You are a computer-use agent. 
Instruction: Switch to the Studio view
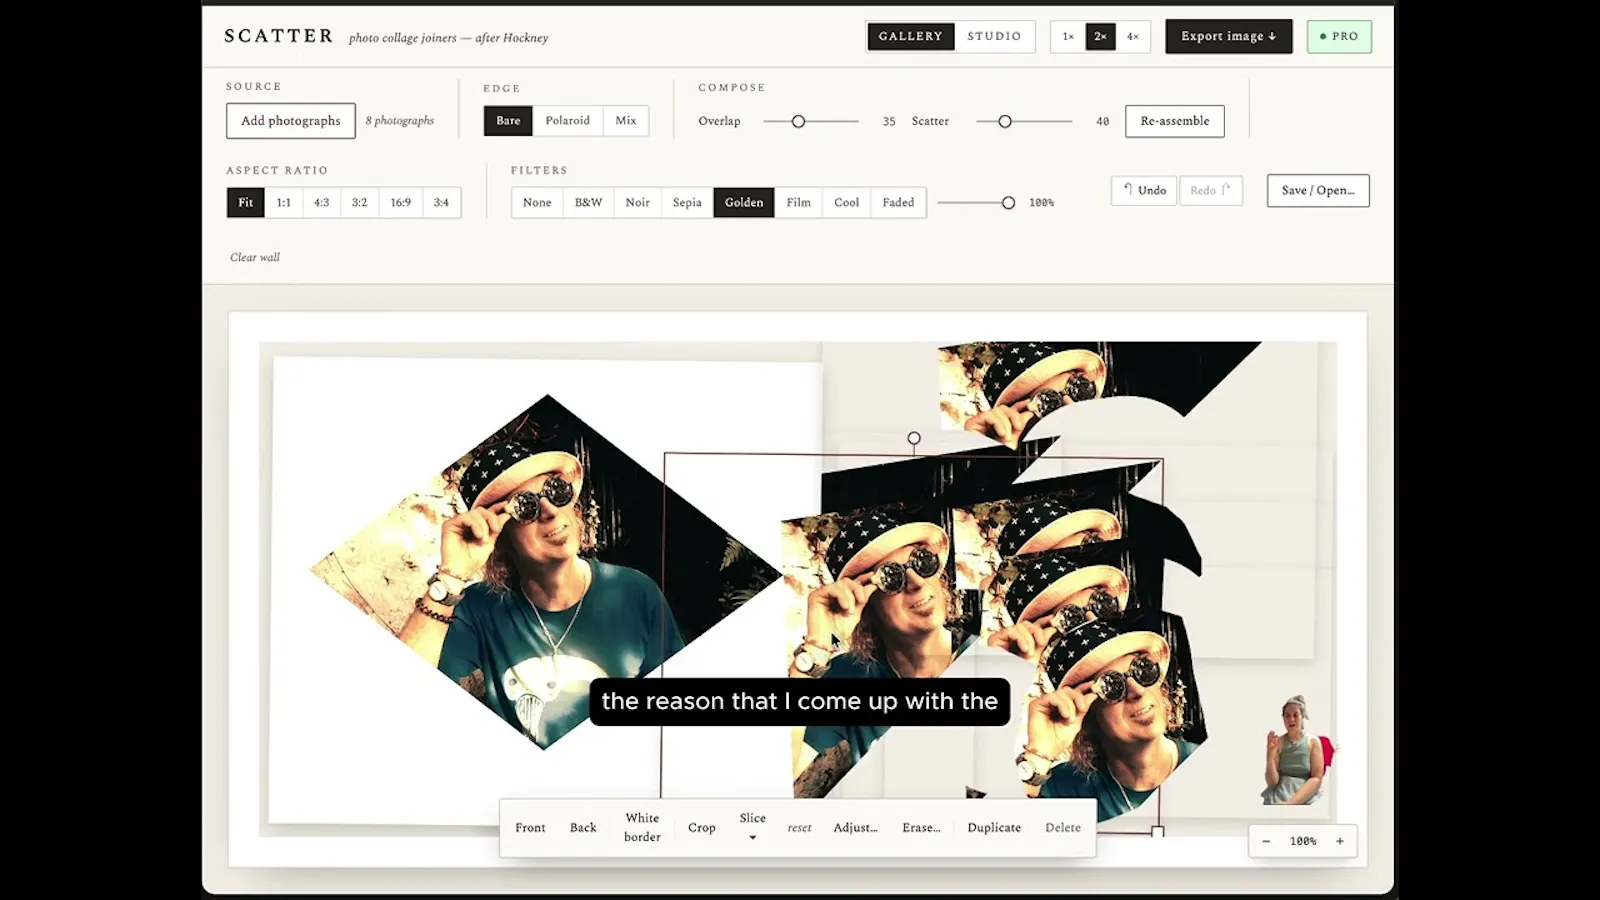994,36
